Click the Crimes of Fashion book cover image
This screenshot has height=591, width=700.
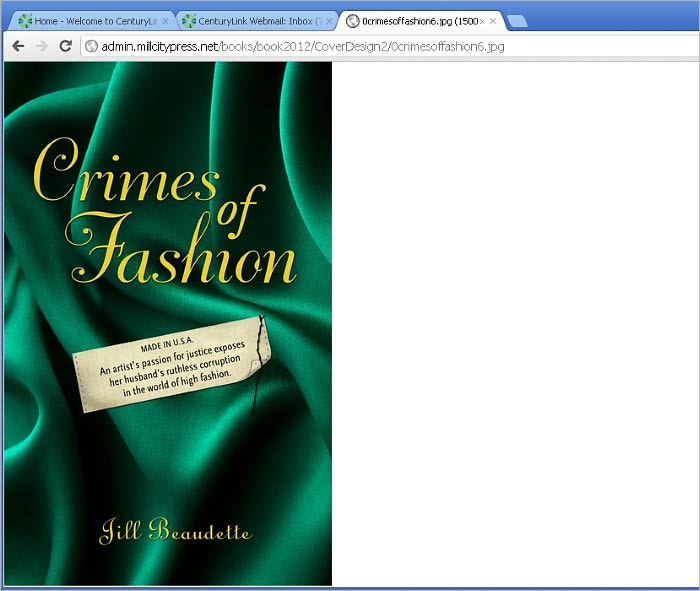[168, 324]
